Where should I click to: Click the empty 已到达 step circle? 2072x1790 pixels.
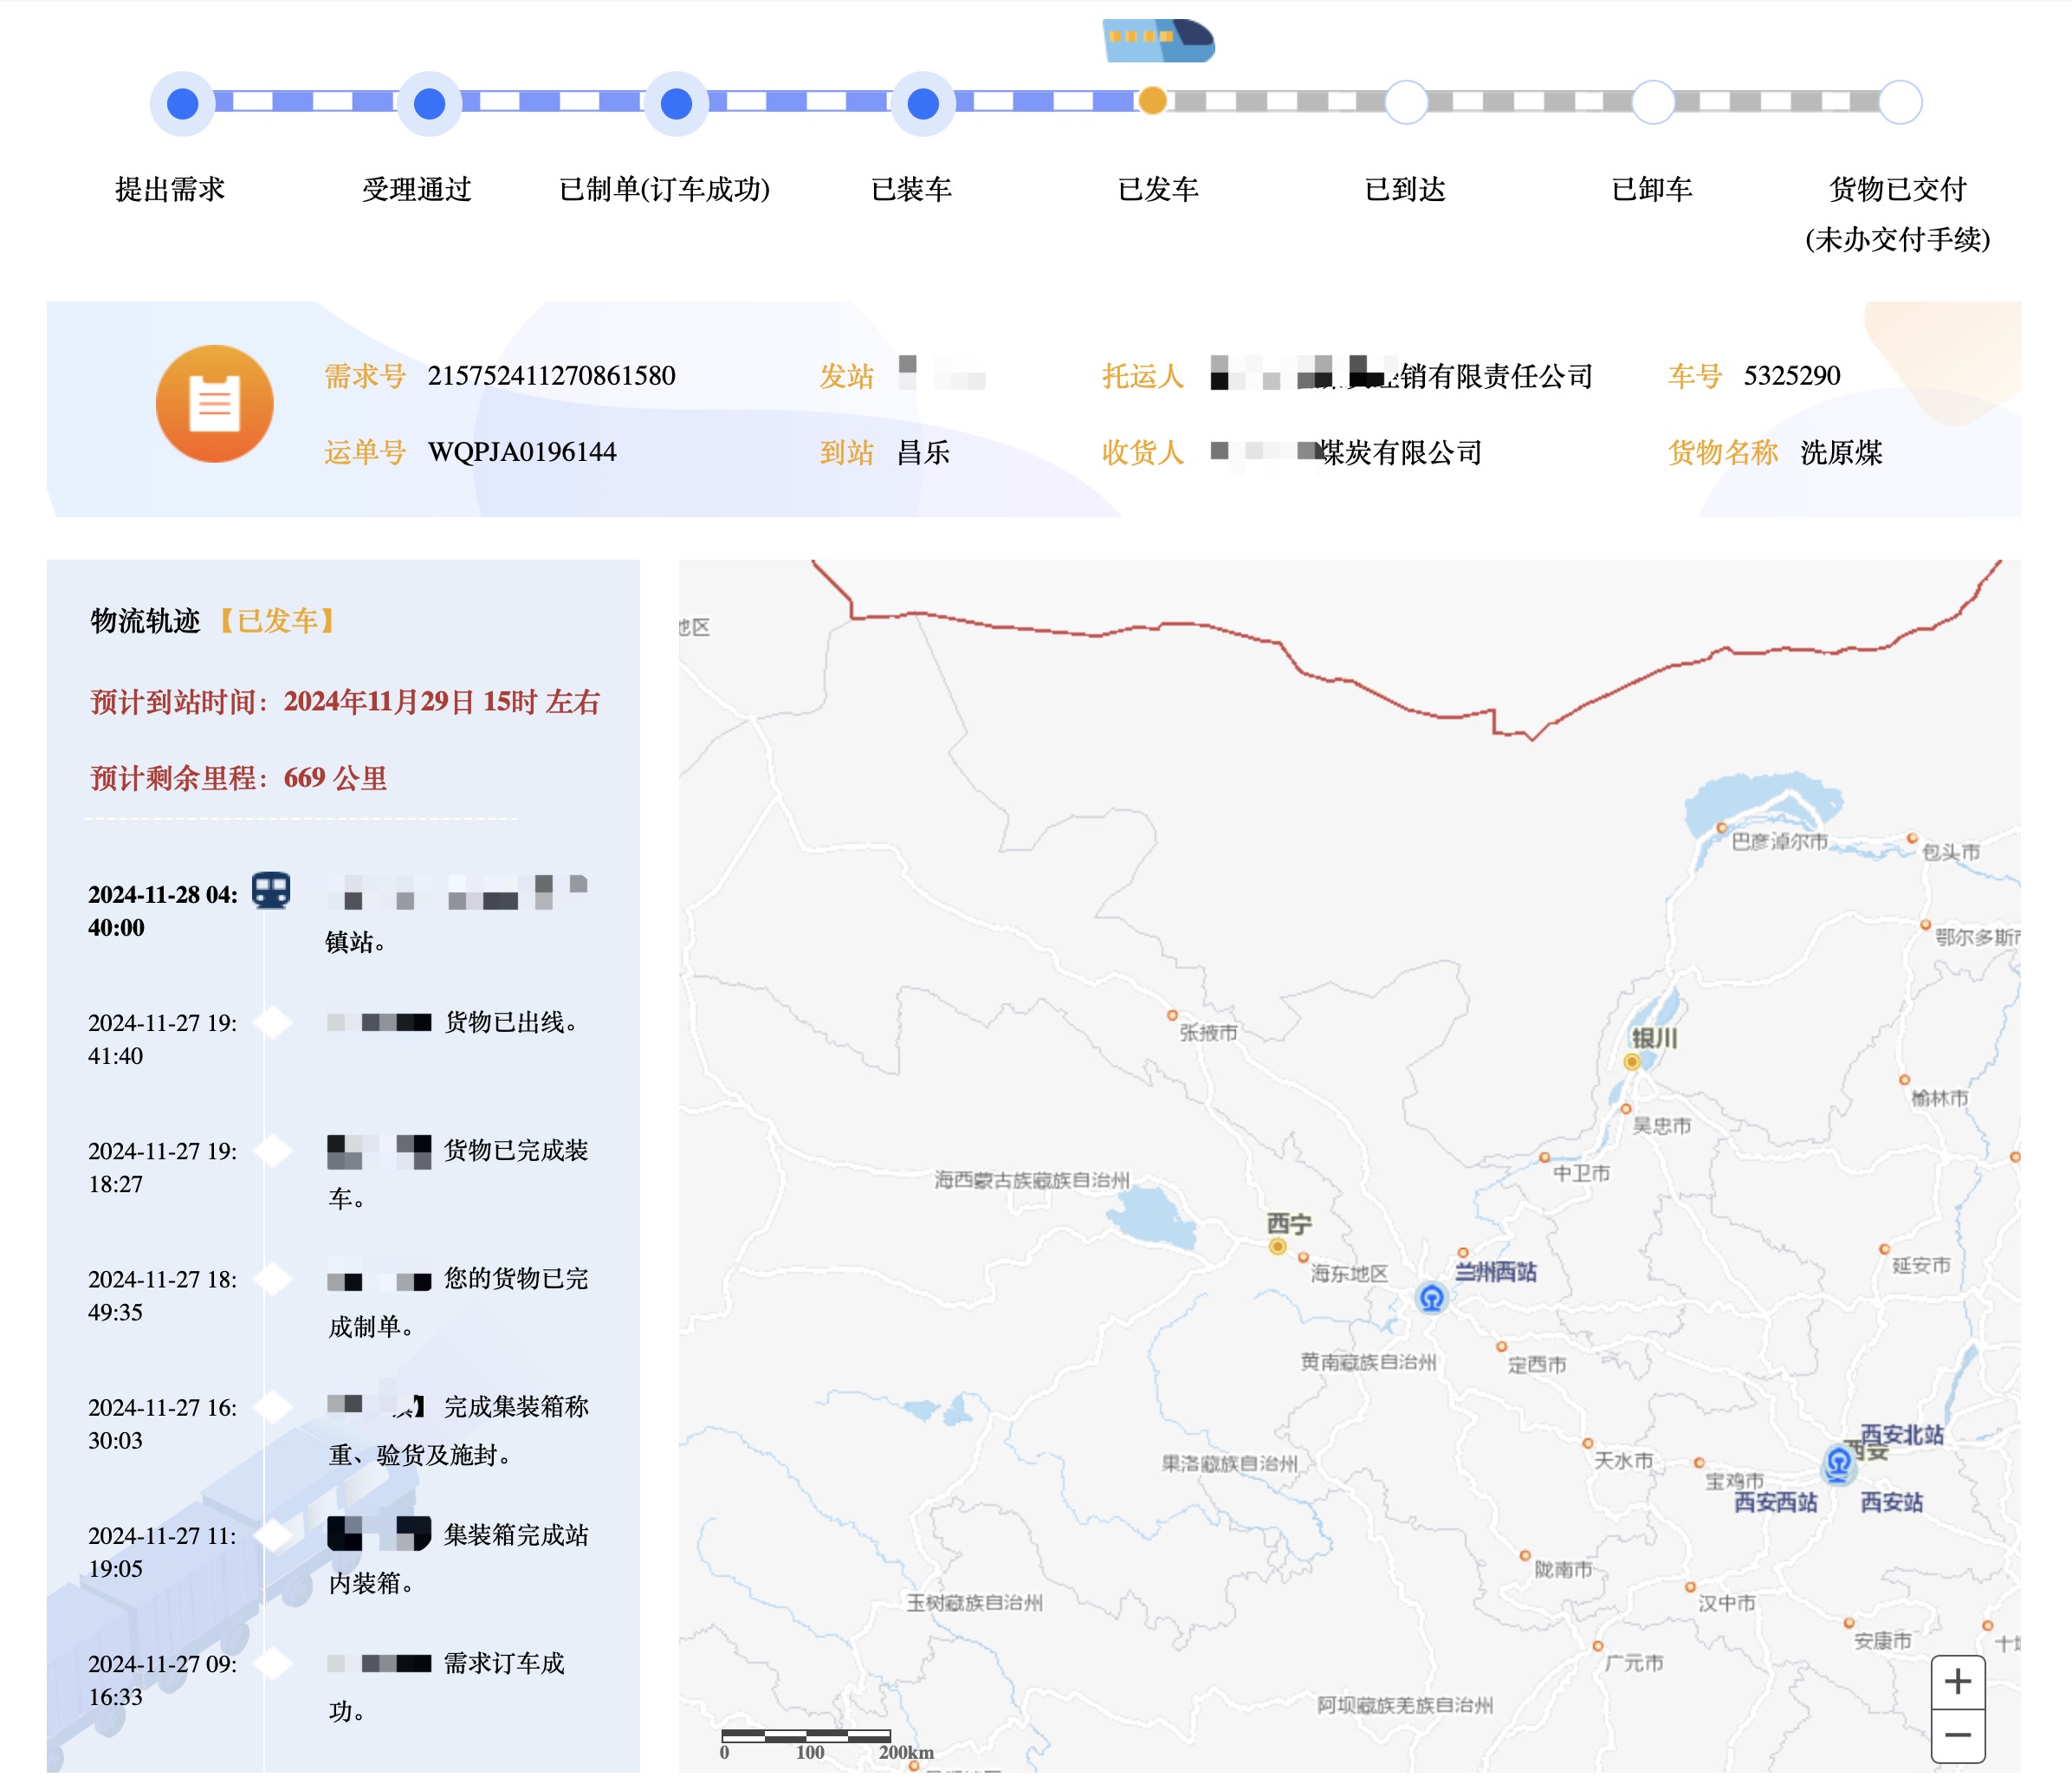(1406, 102)
